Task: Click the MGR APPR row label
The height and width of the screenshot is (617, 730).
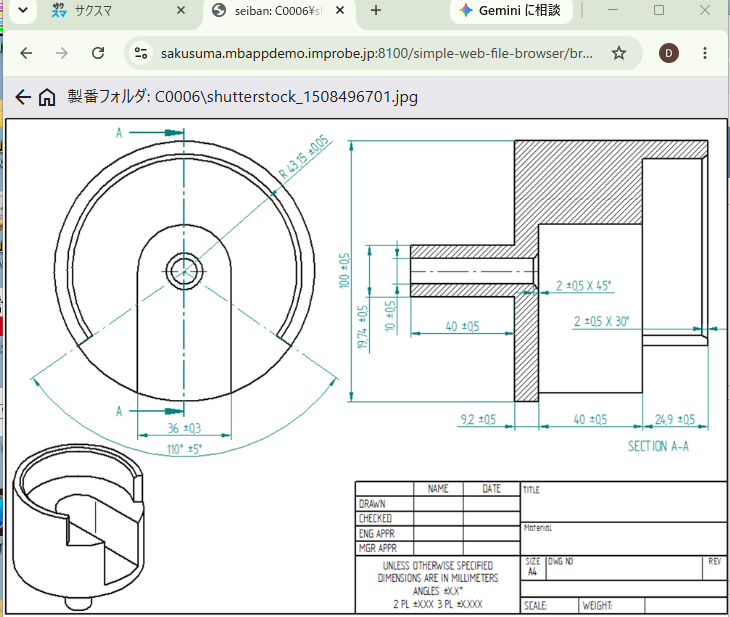Action: point(378,548)
